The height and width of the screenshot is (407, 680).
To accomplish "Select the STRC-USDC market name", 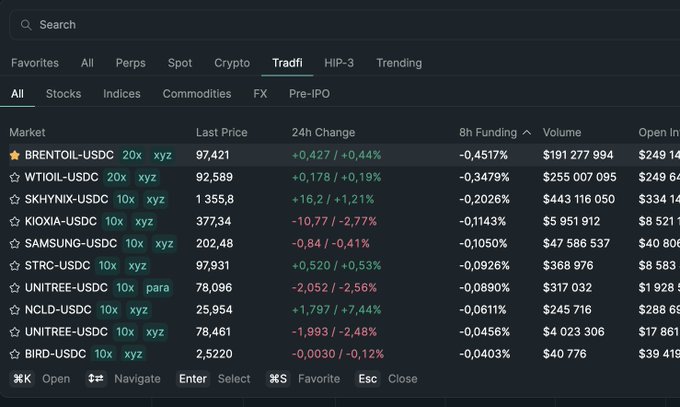I will coord(57,266).
